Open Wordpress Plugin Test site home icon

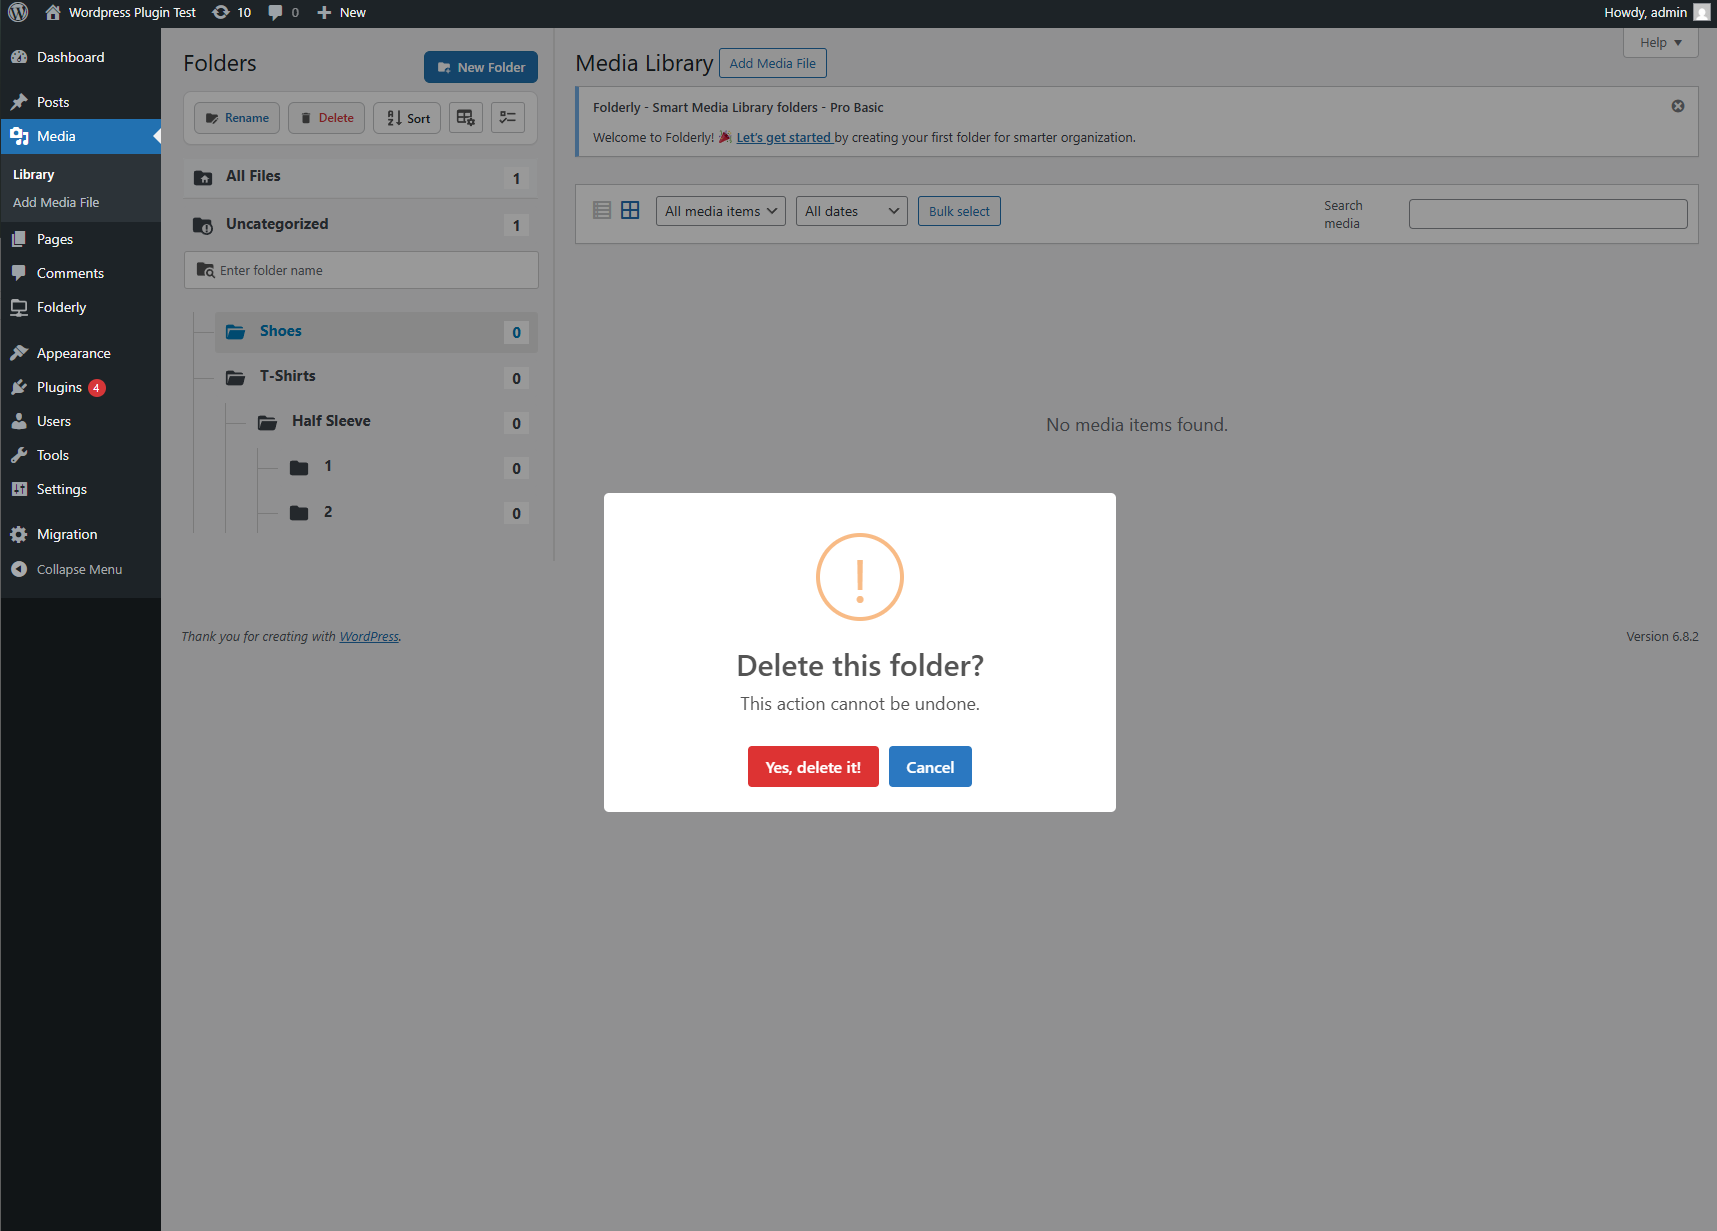point(53,13)
